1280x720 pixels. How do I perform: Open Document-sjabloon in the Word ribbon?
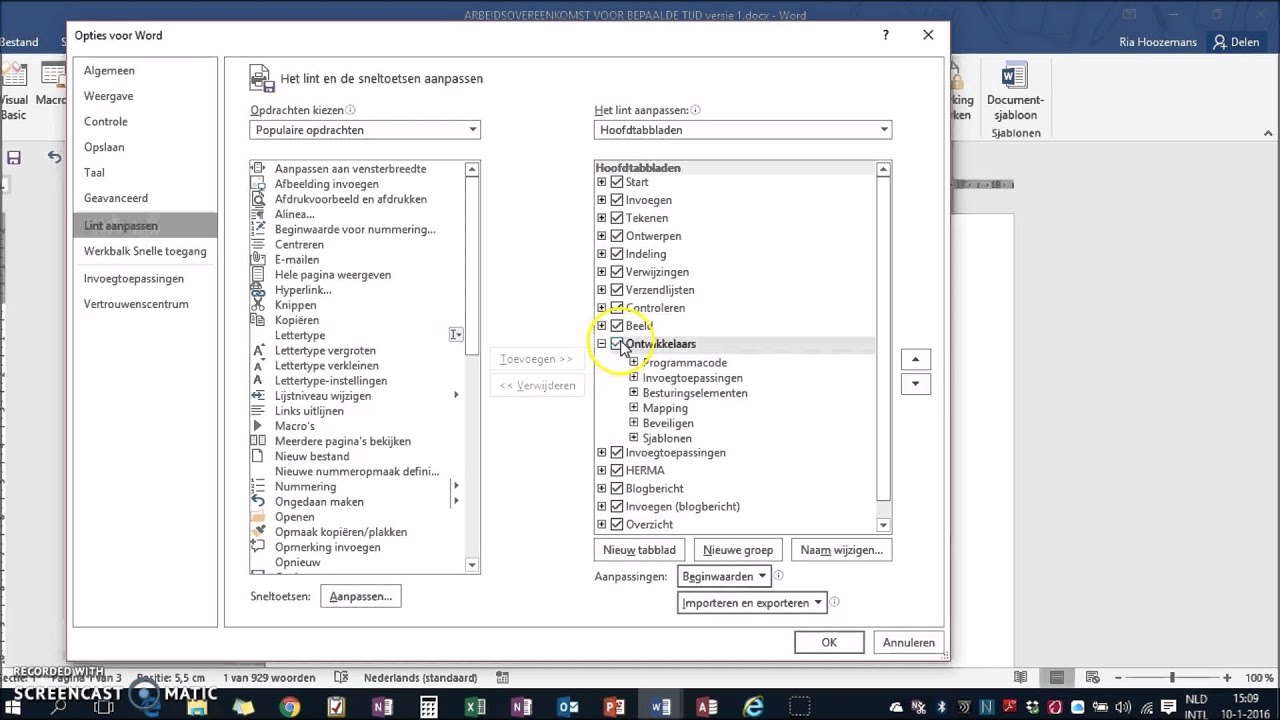tap(1015, 91)
